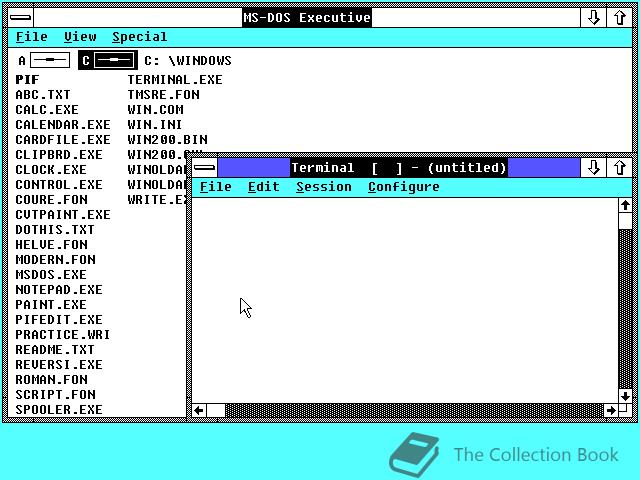Open File menu in MS-DOS Executive

pyautogui.click(x=31, y=37)
